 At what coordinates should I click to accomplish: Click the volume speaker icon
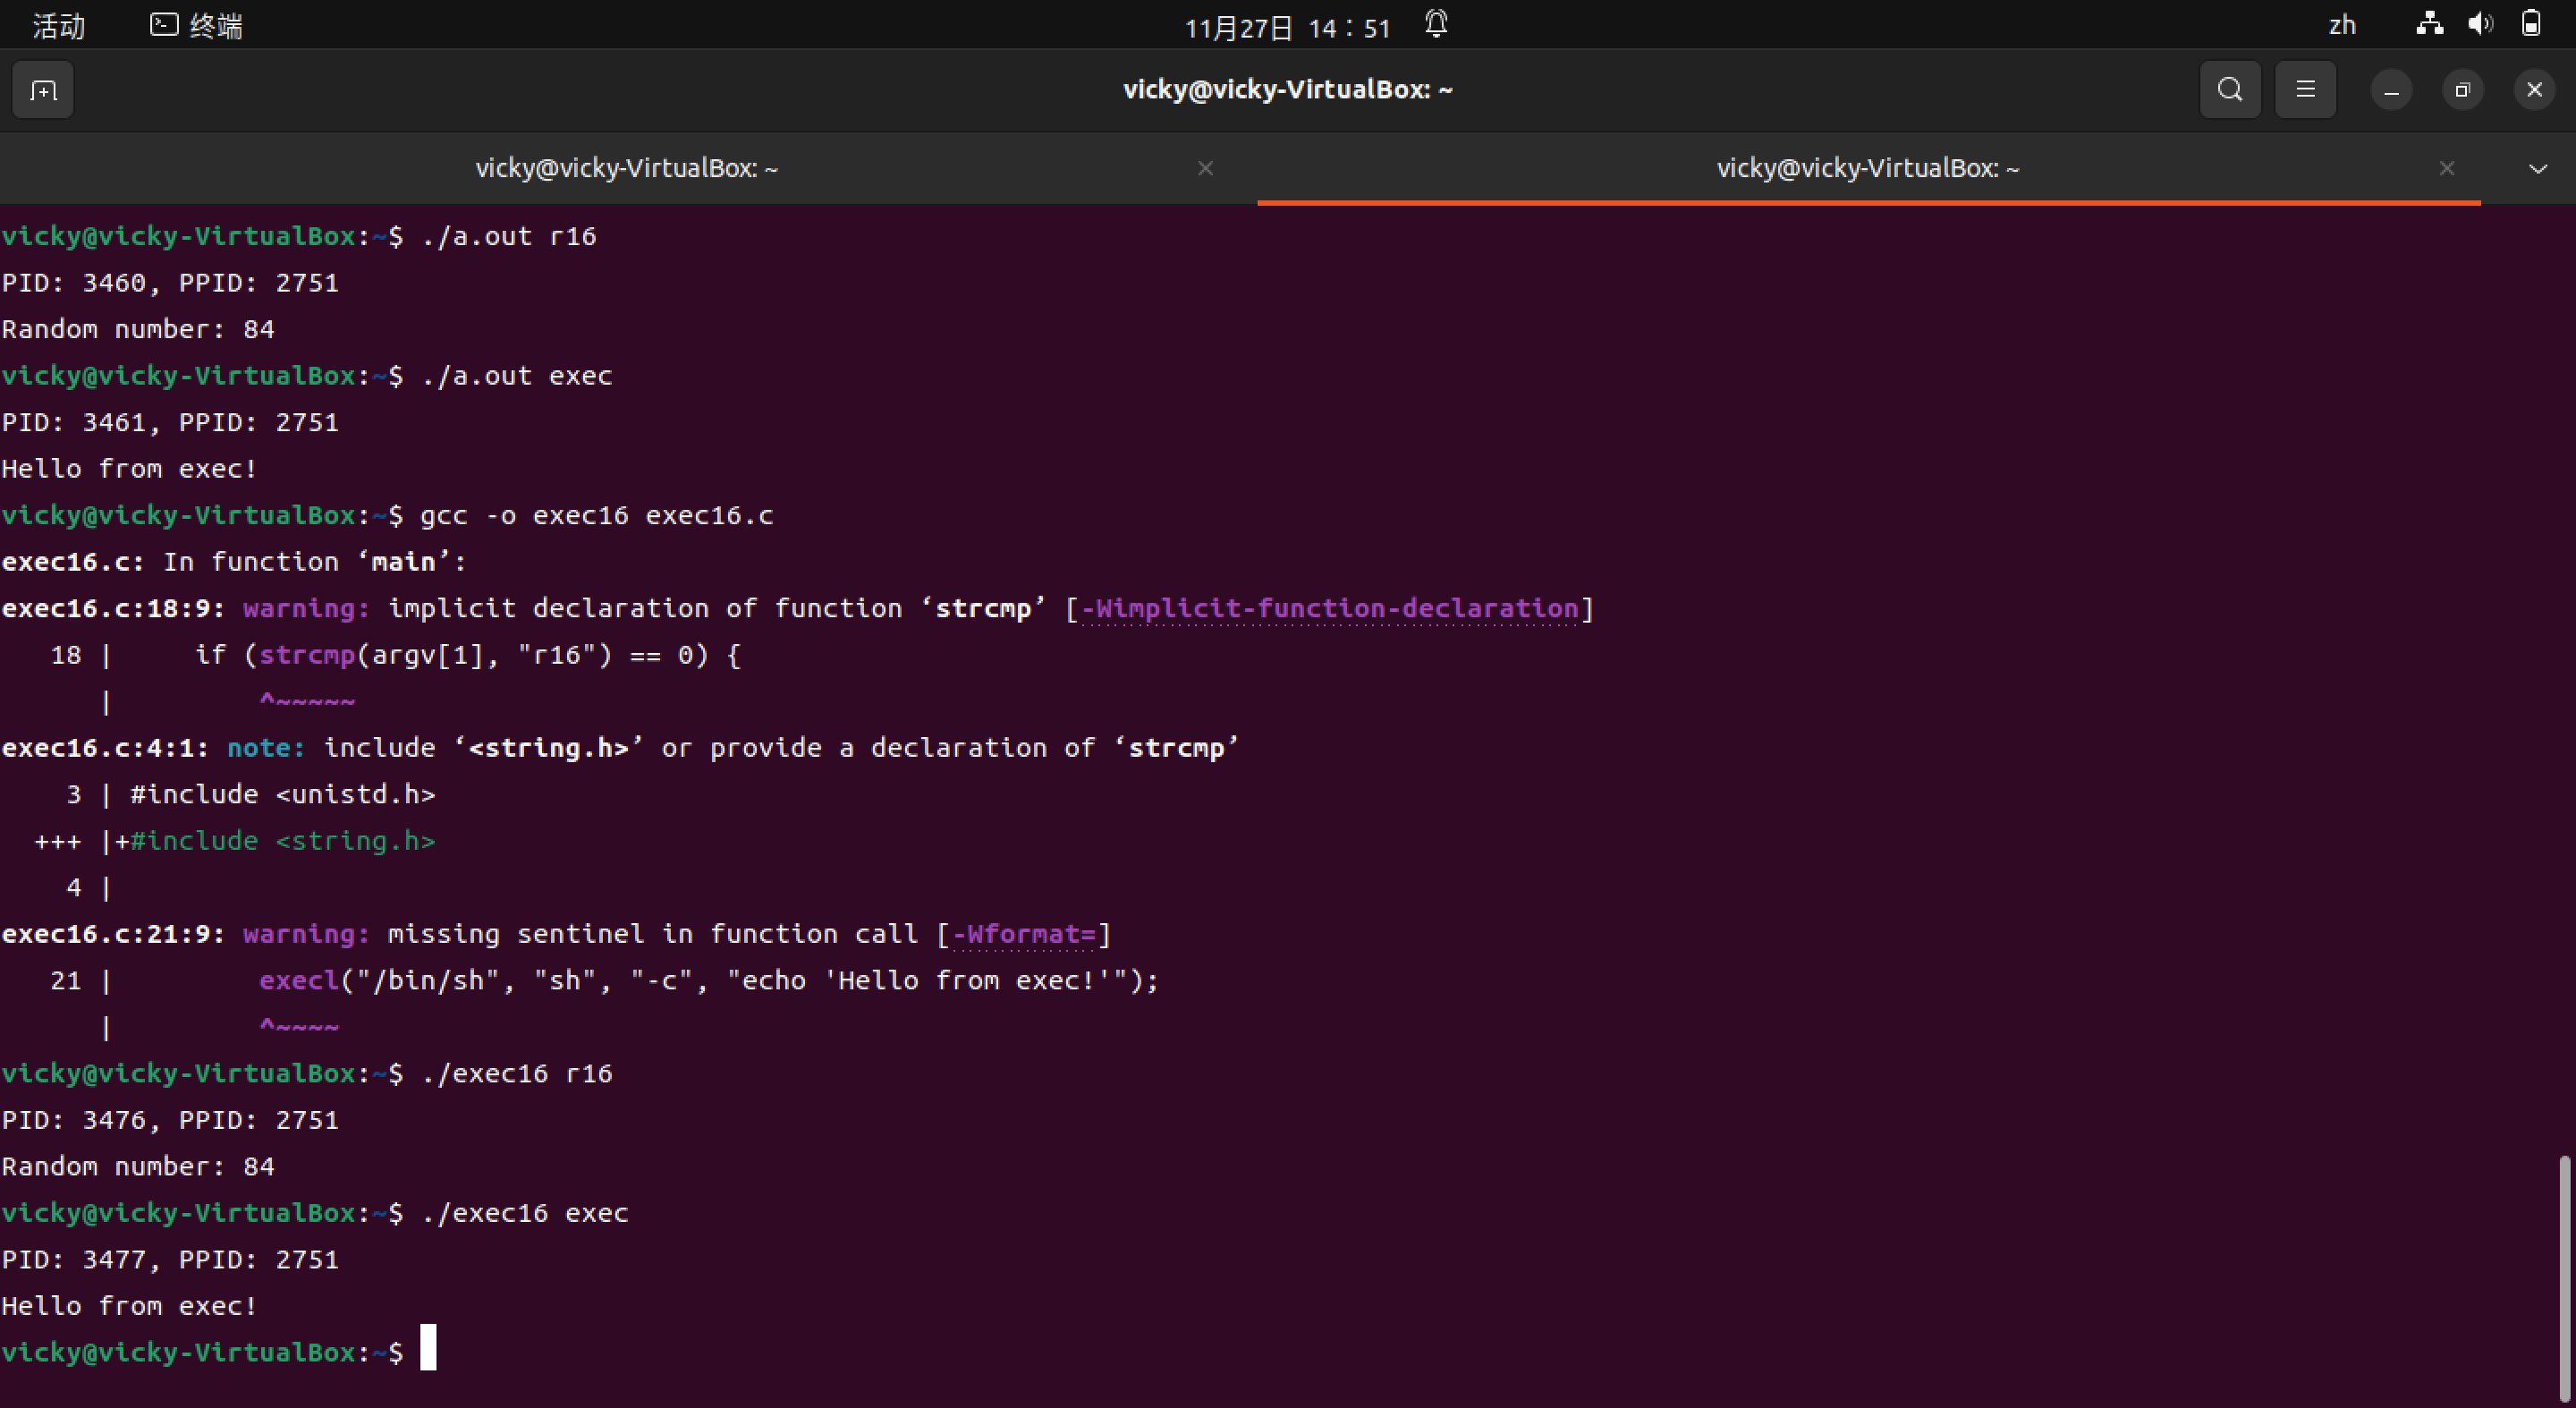(x=2480, y=24)
